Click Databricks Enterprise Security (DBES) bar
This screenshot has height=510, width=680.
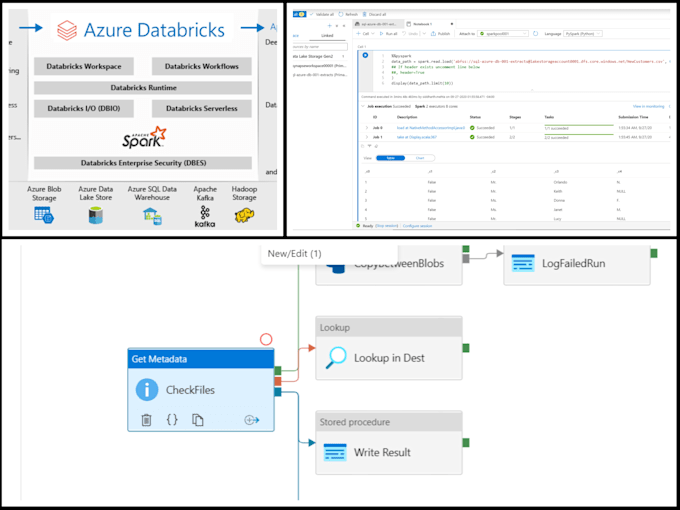pos(143,163)
